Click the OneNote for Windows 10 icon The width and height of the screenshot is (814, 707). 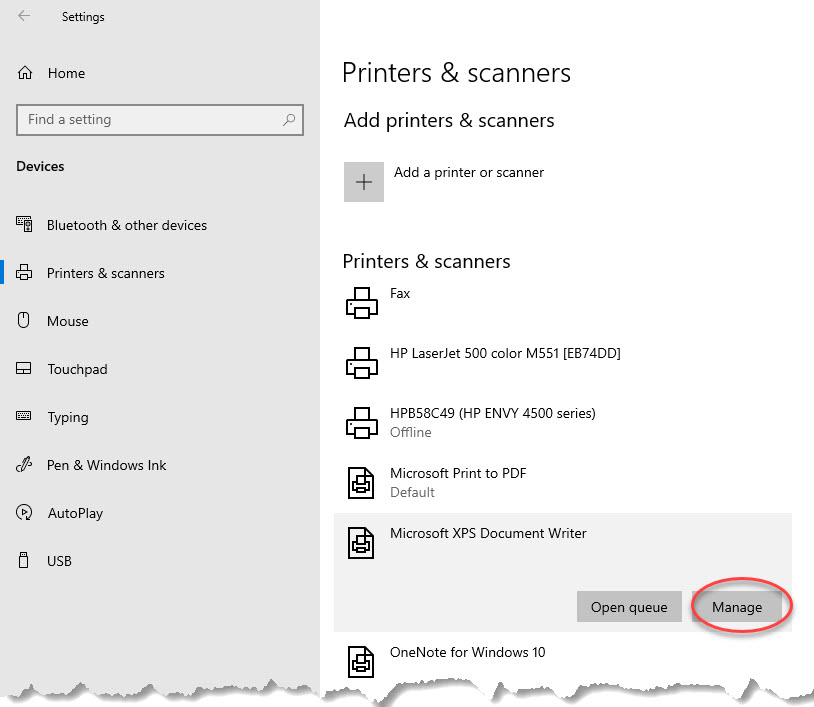coord(361,662)
